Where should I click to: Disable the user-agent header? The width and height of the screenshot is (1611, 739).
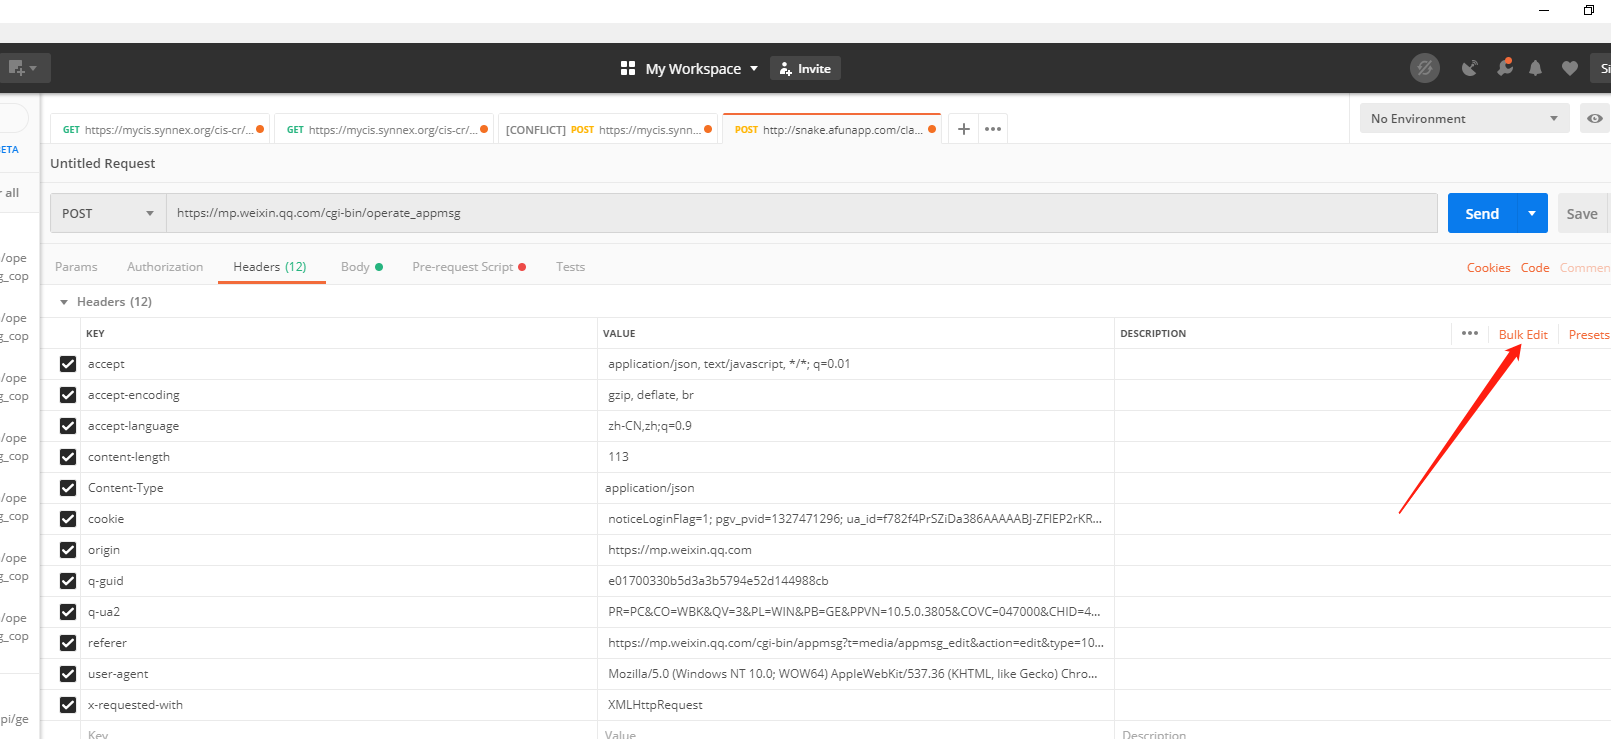(x=68, y=674)
